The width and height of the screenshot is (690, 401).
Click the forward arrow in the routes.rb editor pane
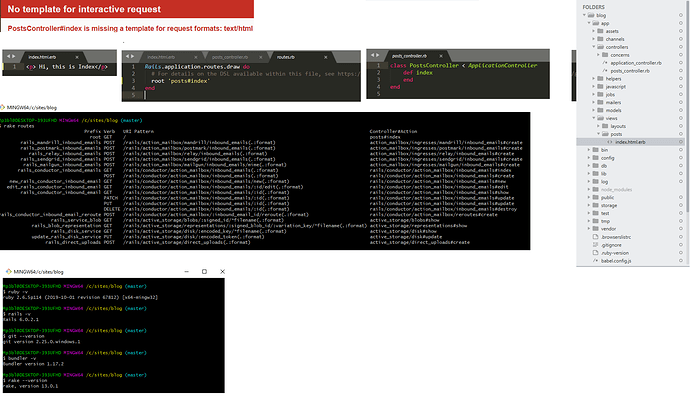[133, 56]
